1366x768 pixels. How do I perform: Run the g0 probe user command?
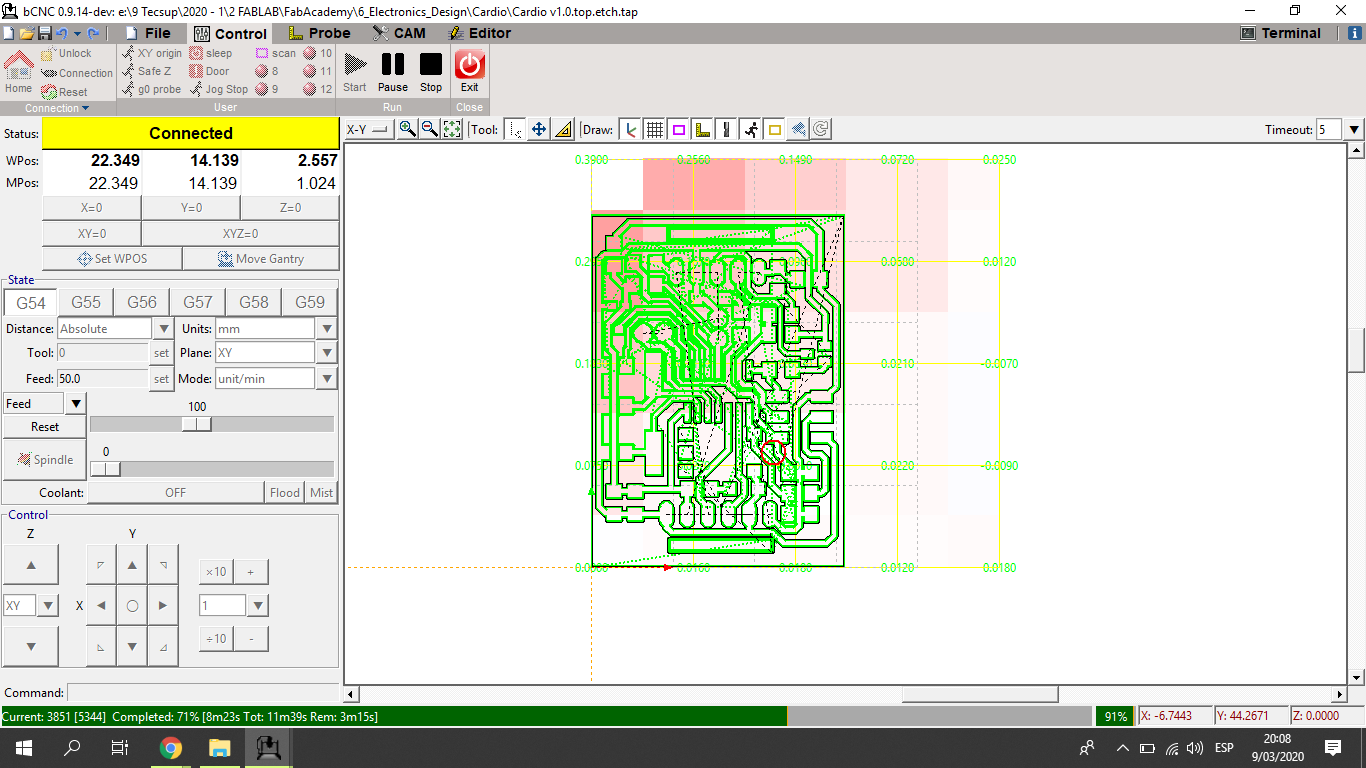pyautogui.click(x=151, y=89)
